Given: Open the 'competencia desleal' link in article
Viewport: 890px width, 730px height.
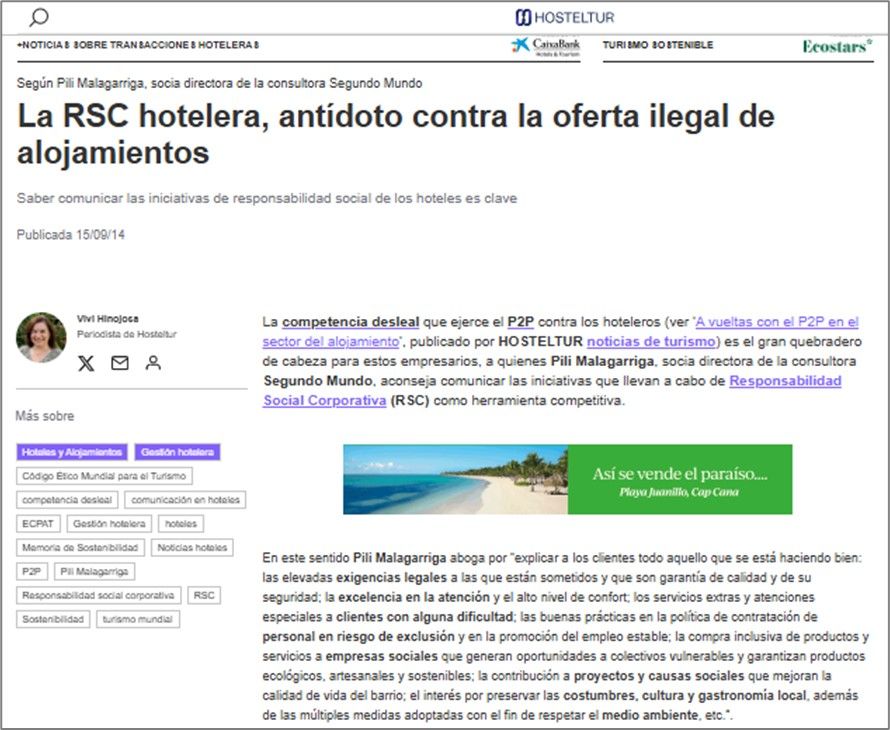Looking at the screenshot, I should click(350, 322).
